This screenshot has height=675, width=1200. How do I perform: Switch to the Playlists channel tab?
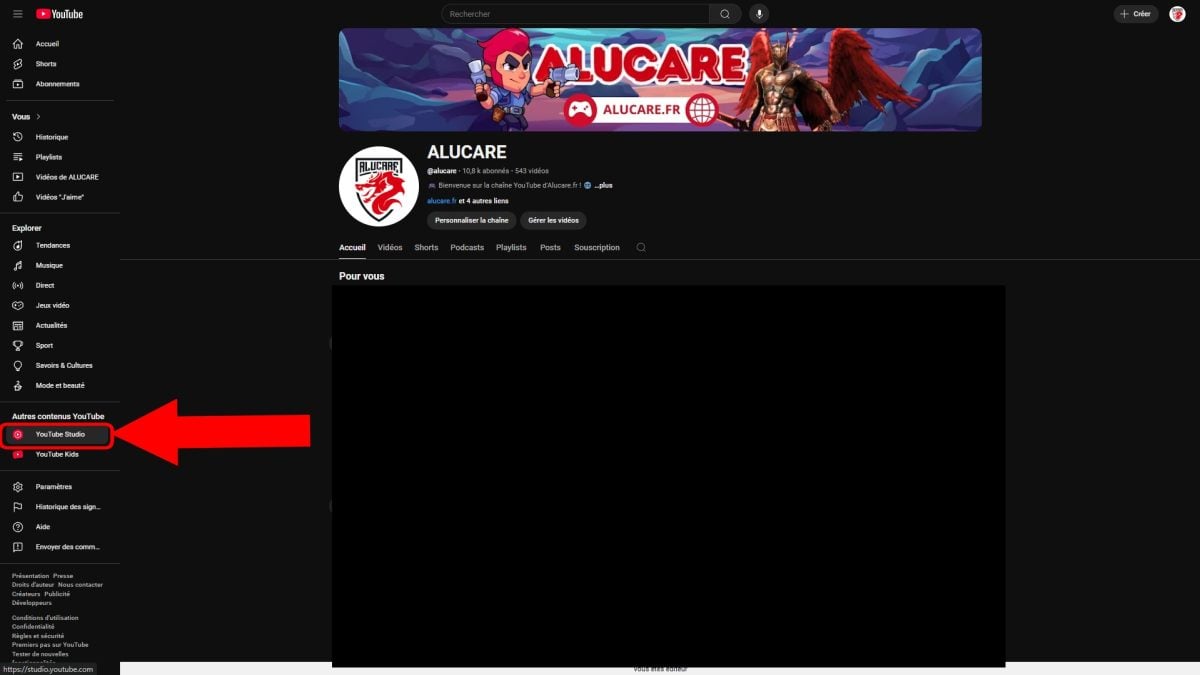[x=511, y=247]
